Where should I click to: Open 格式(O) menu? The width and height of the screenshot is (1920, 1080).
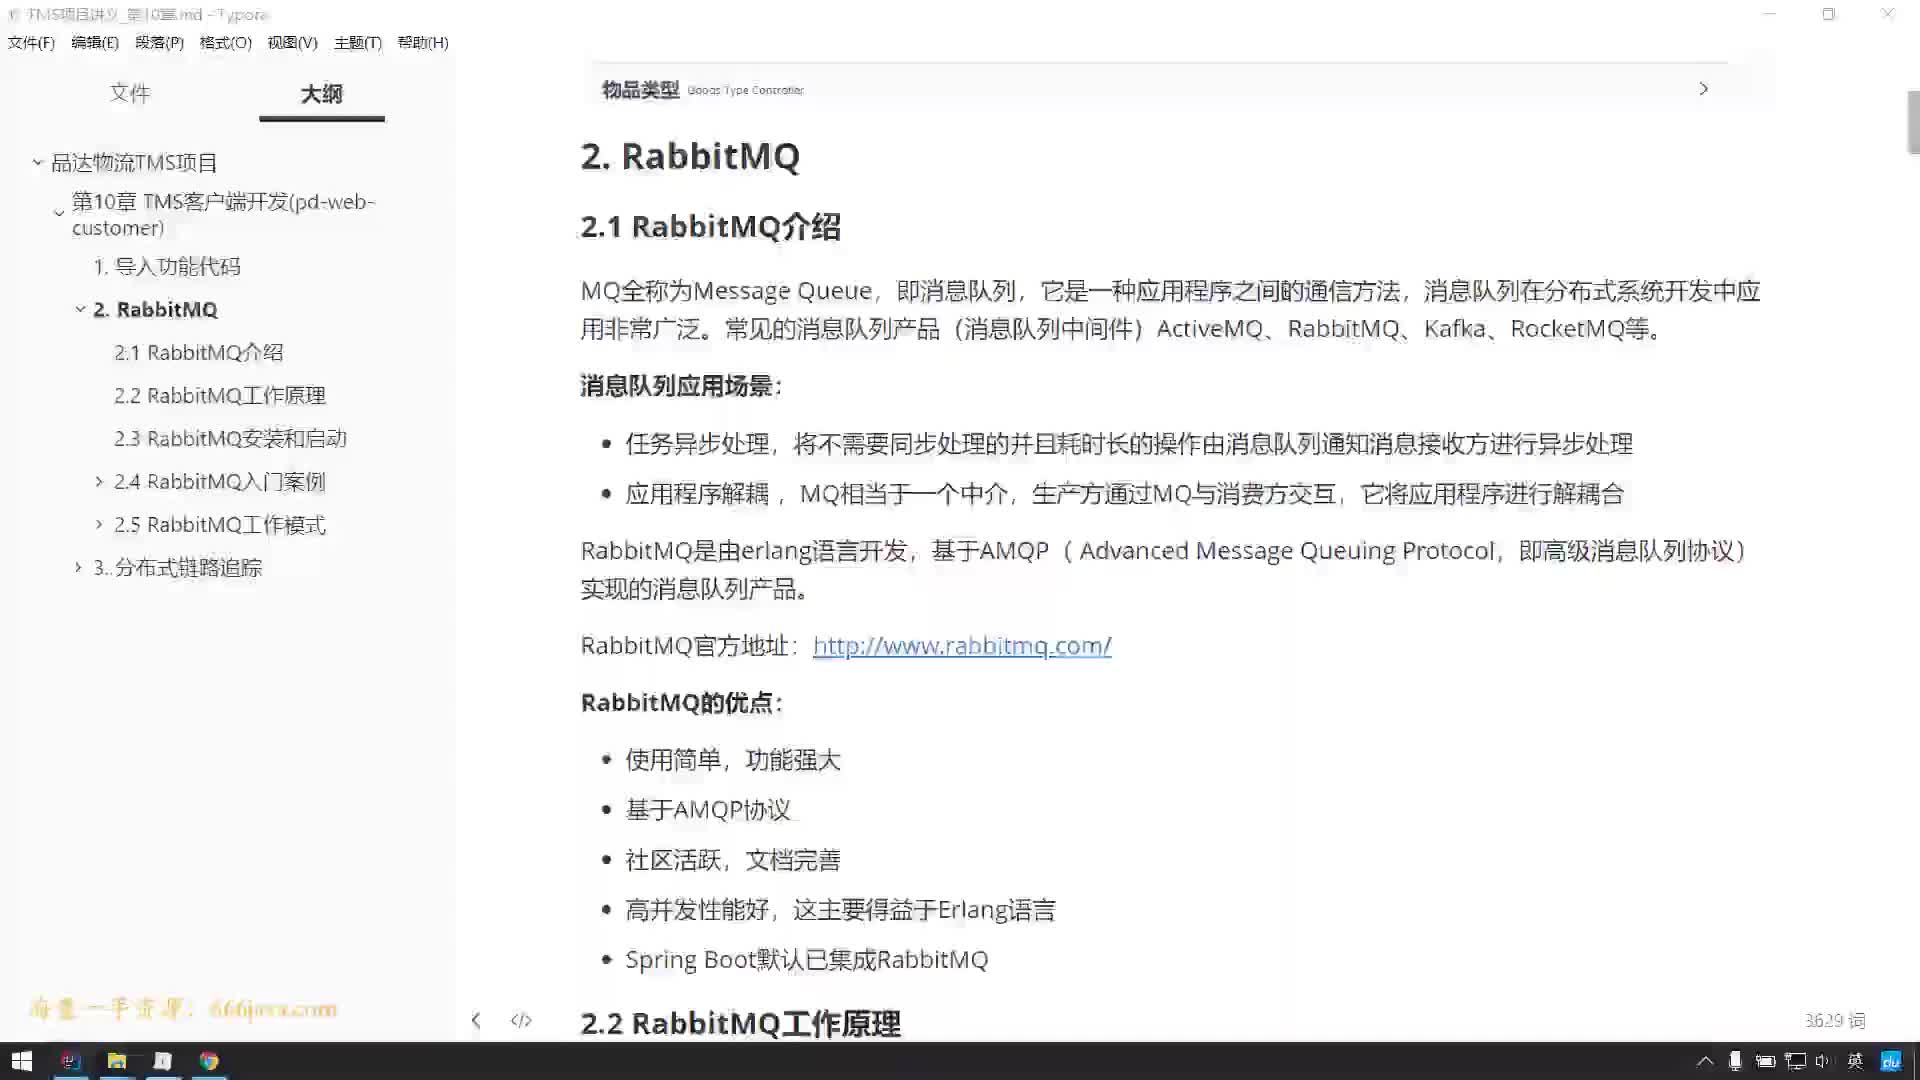(x=225, y=43)
